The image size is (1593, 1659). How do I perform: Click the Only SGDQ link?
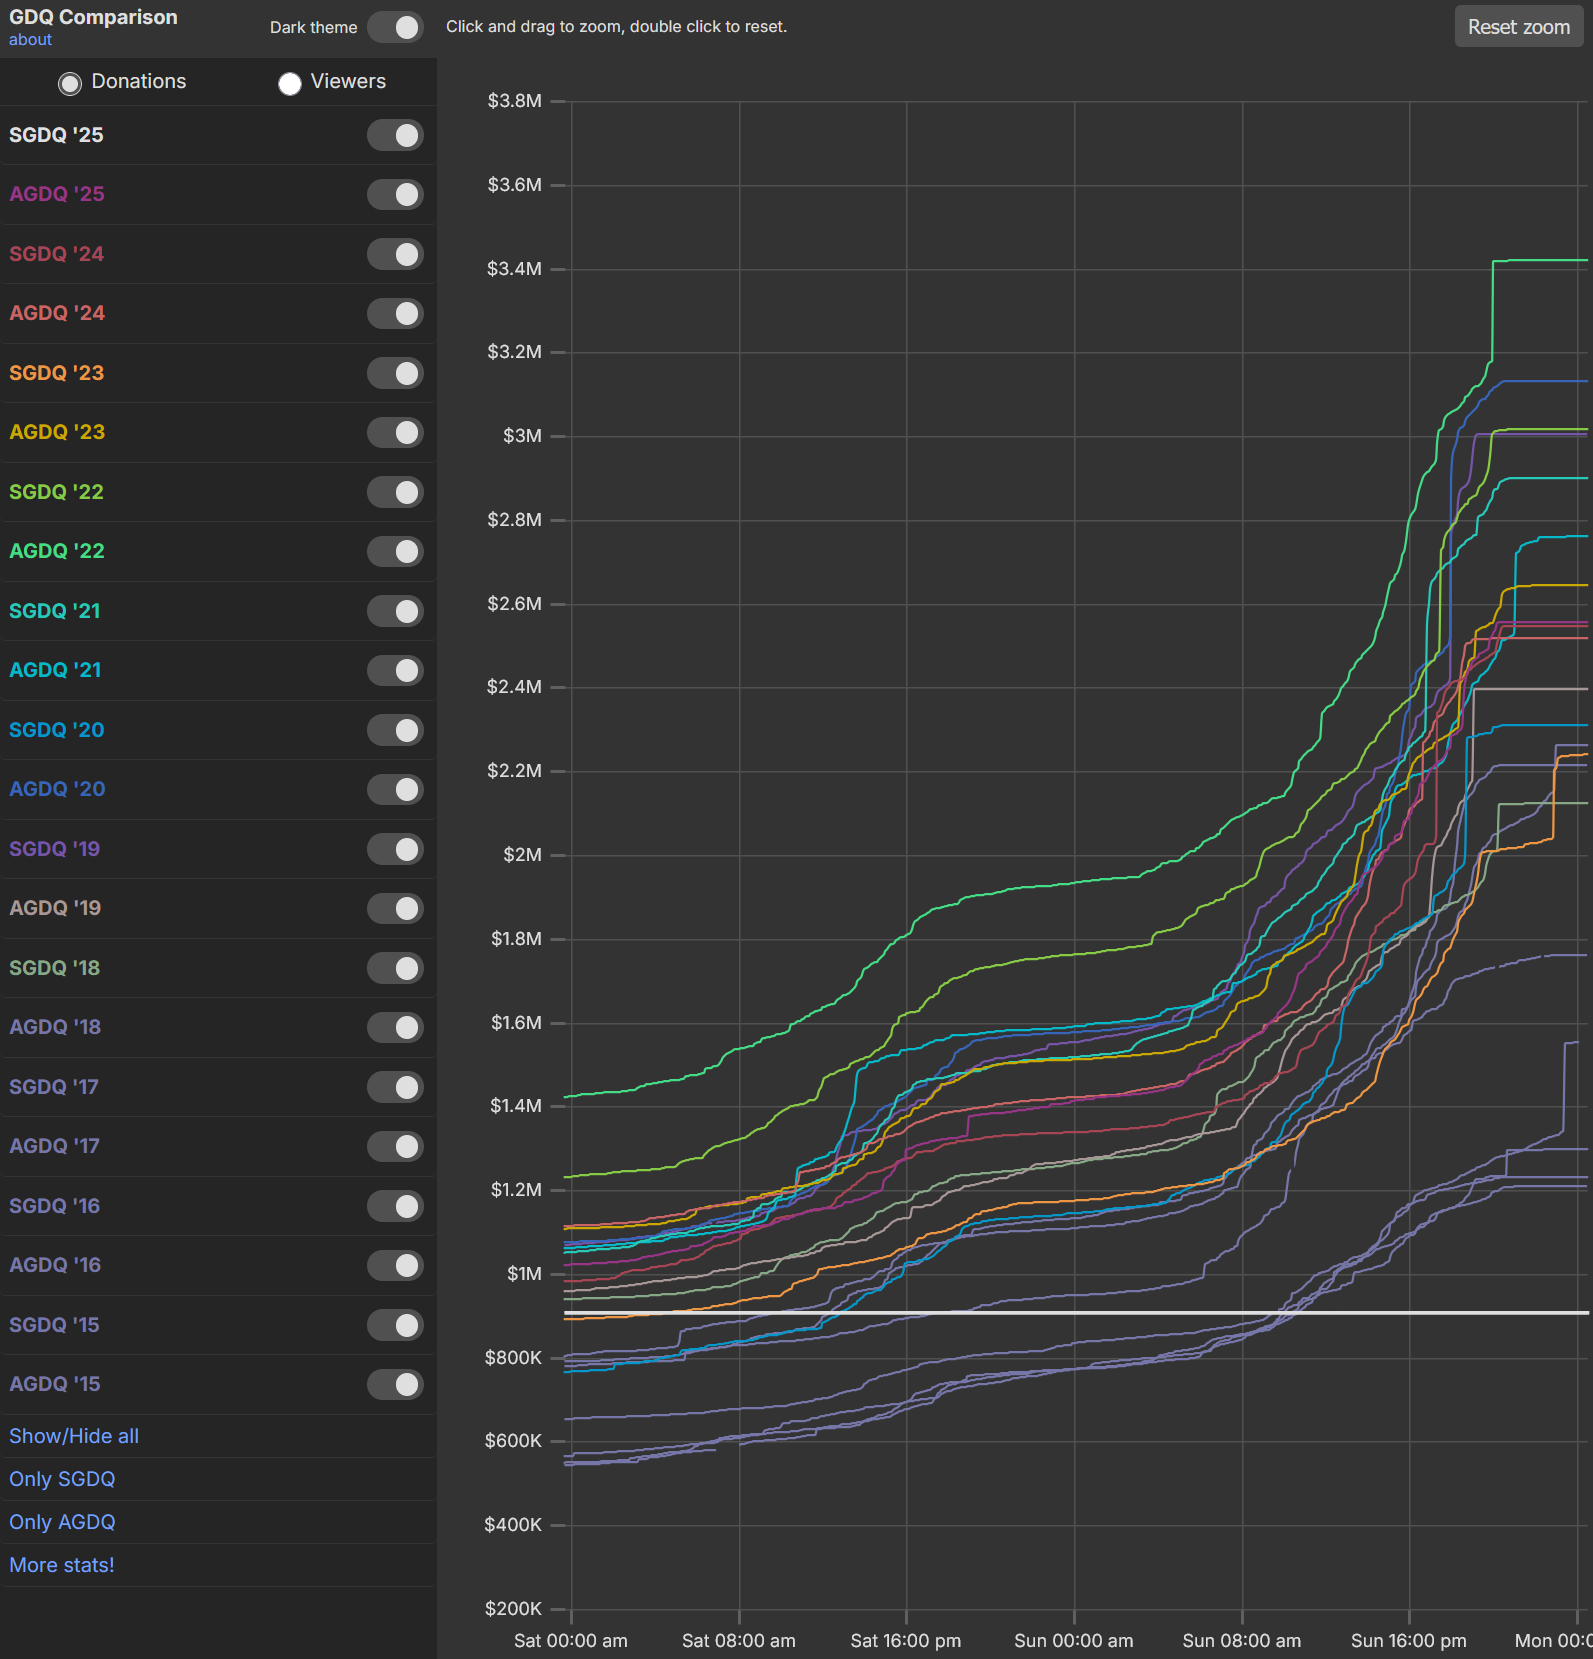[62, 1479]
